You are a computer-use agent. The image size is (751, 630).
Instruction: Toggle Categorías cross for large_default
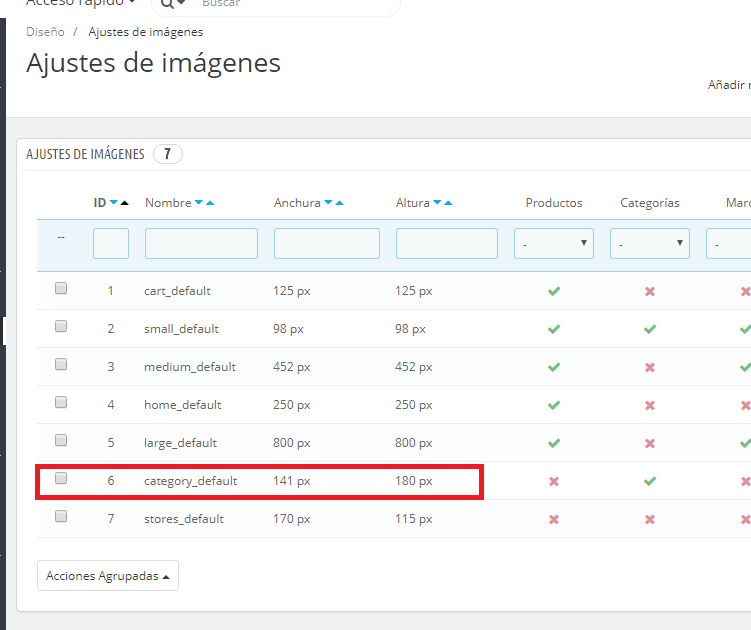649,443
